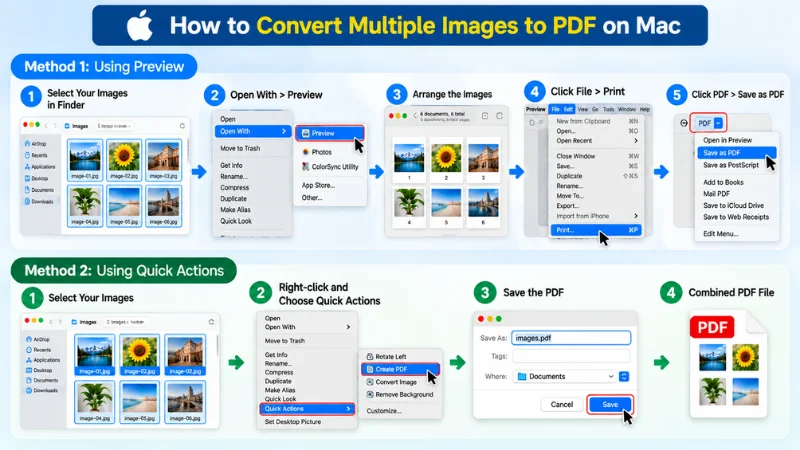Select Save as PDF in the PDF menu
This screenshot has width=800, height=450.
click(x=737, y=153)
